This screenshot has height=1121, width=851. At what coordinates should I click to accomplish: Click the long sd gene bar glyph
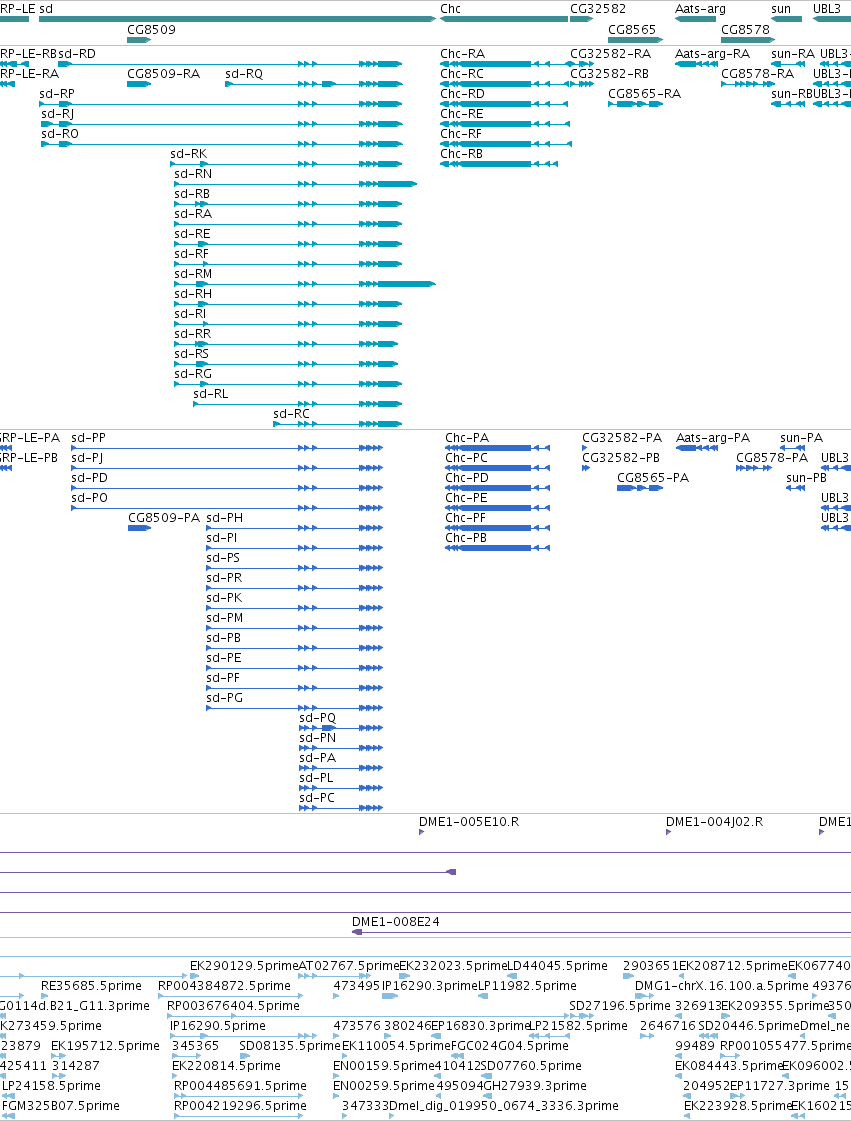237,19
